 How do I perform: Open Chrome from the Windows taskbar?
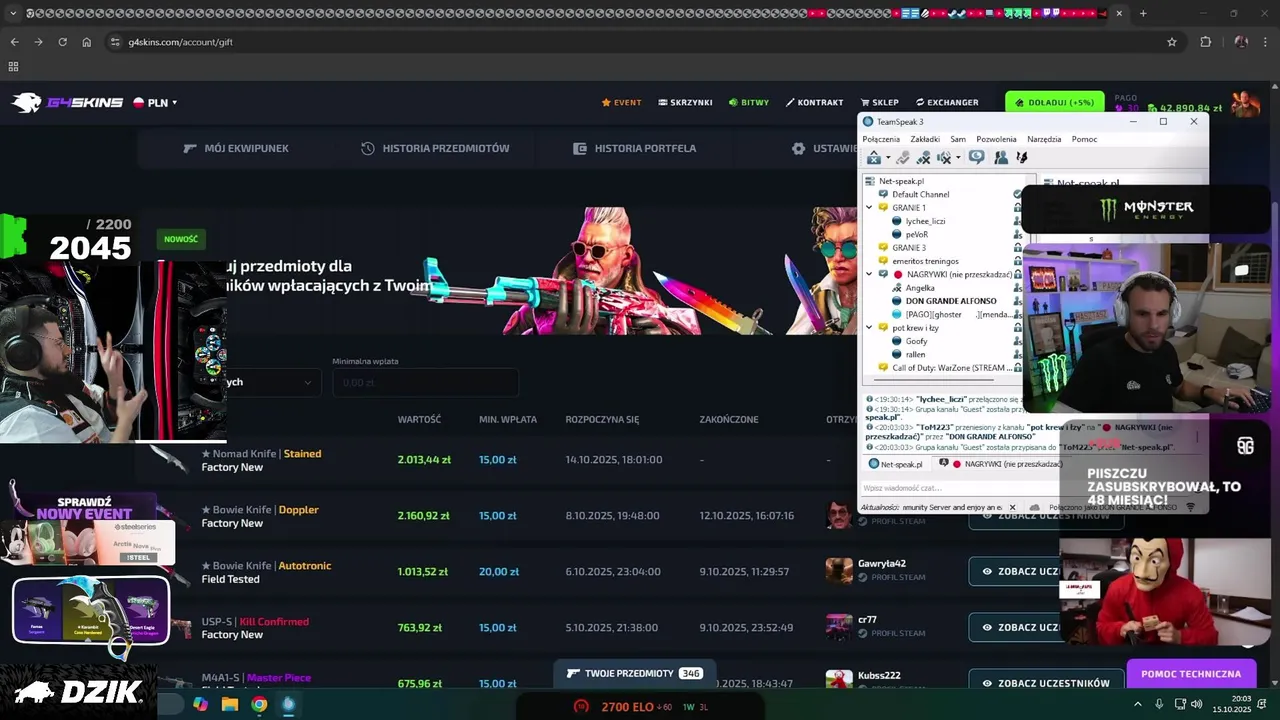[259, 704]
